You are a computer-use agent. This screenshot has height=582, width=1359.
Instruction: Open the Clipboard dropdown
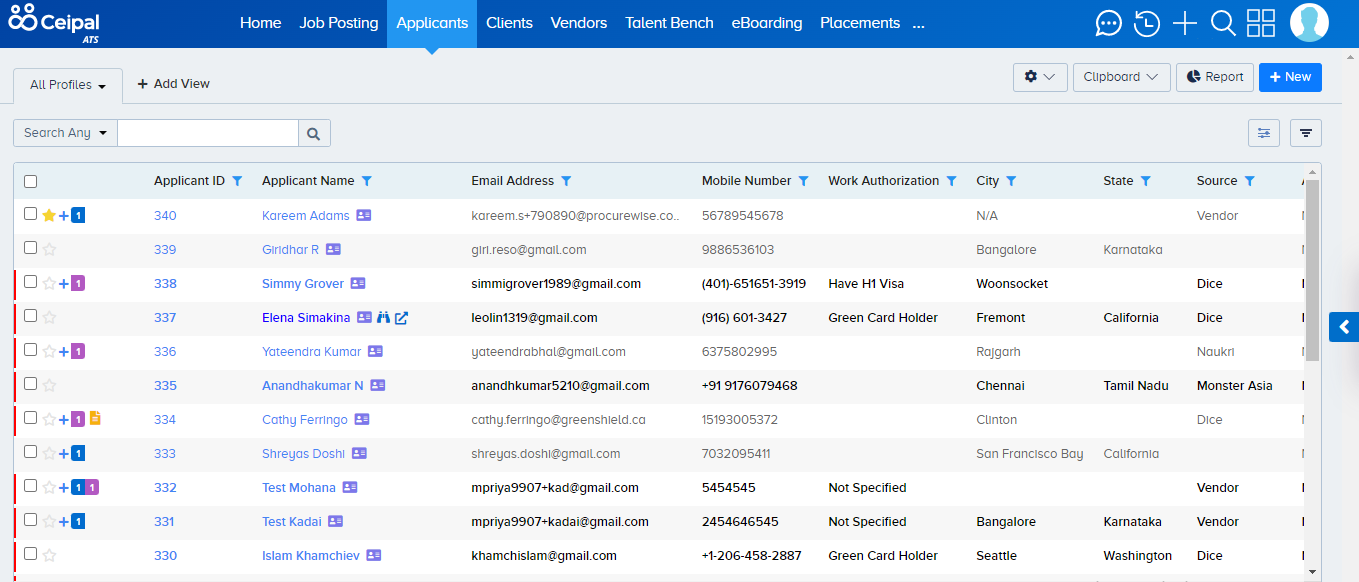(x=1121, y=77)
